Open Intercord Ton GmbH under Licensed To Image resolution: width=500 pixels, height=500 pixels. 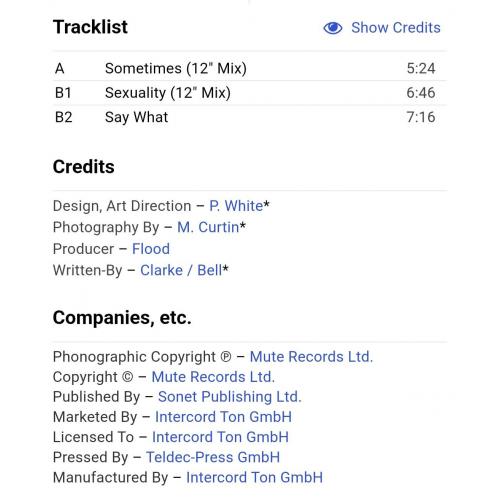(220, 437)
